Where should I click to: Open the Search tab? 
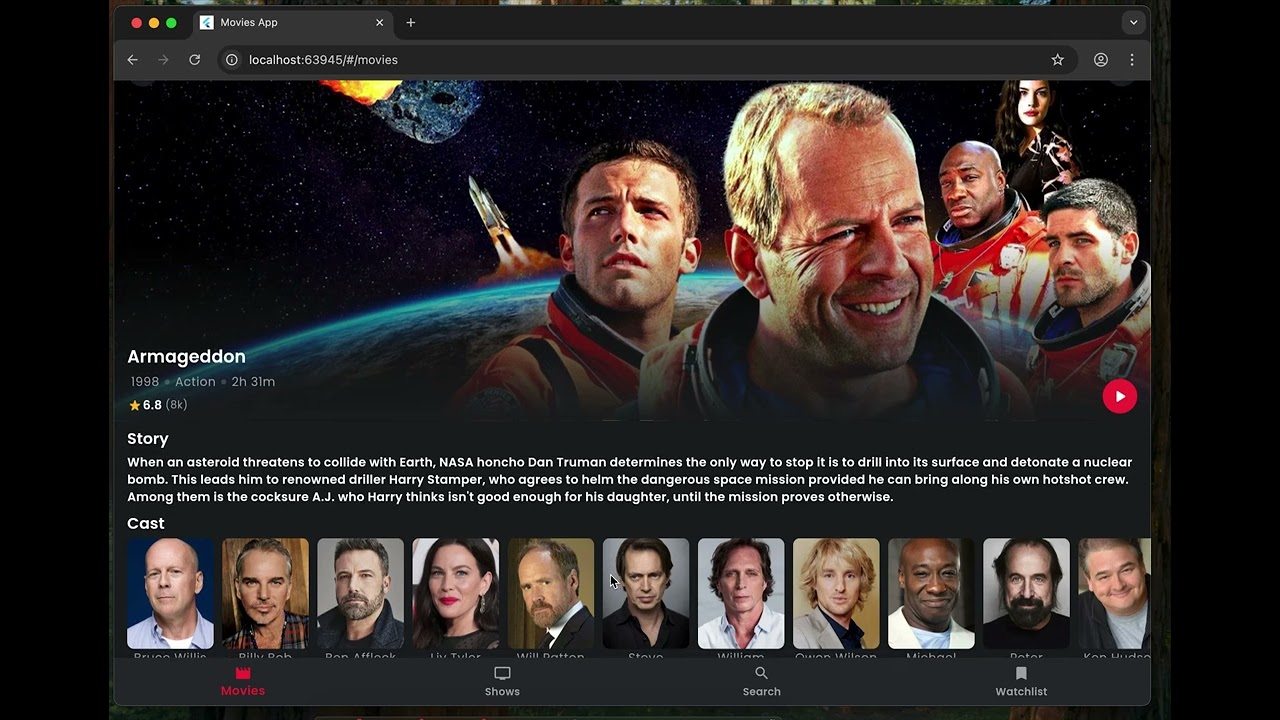(x=761, y=681)
